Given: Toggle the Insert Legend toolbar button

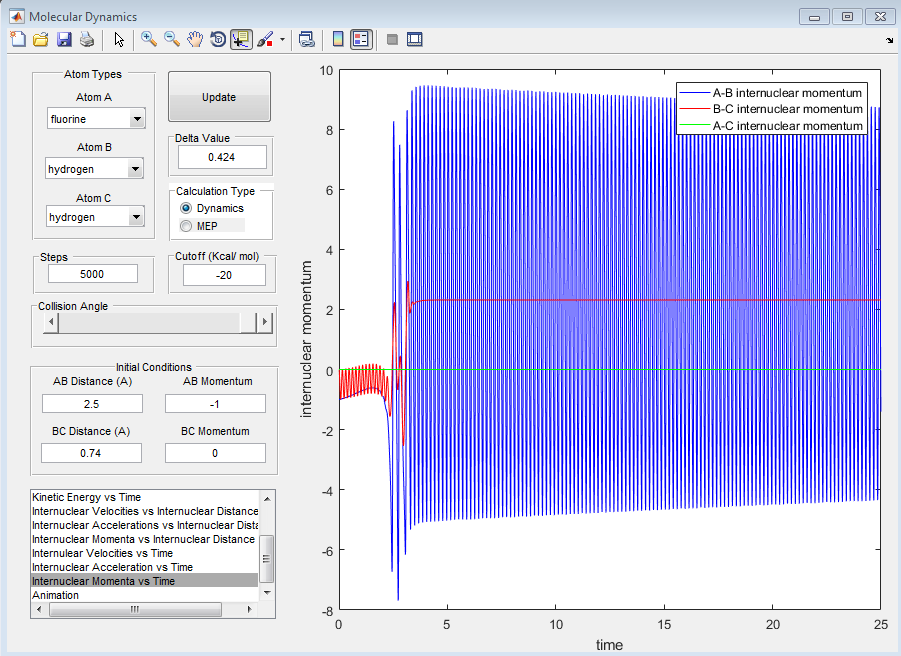Looking at the screenshot, I should 361,39.
